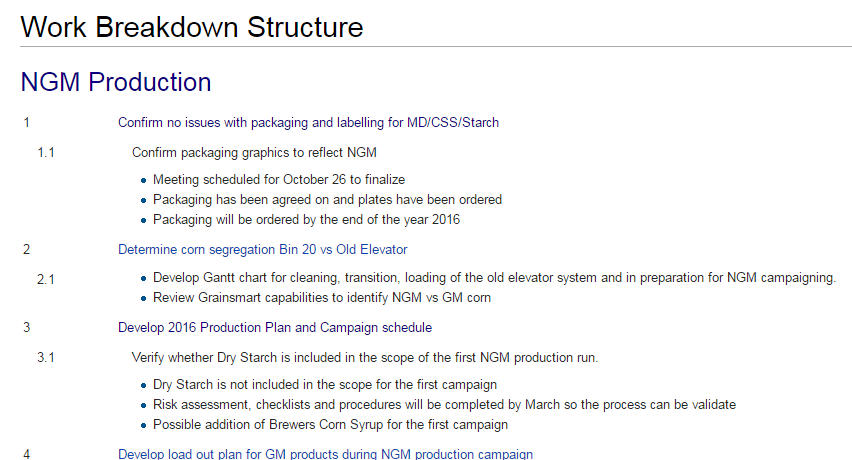Image resolution: width=852 pixels, height=460 pixels.
Task: Click 'Packaging will be ordered by the end' bullet
Action: point(306,220)
